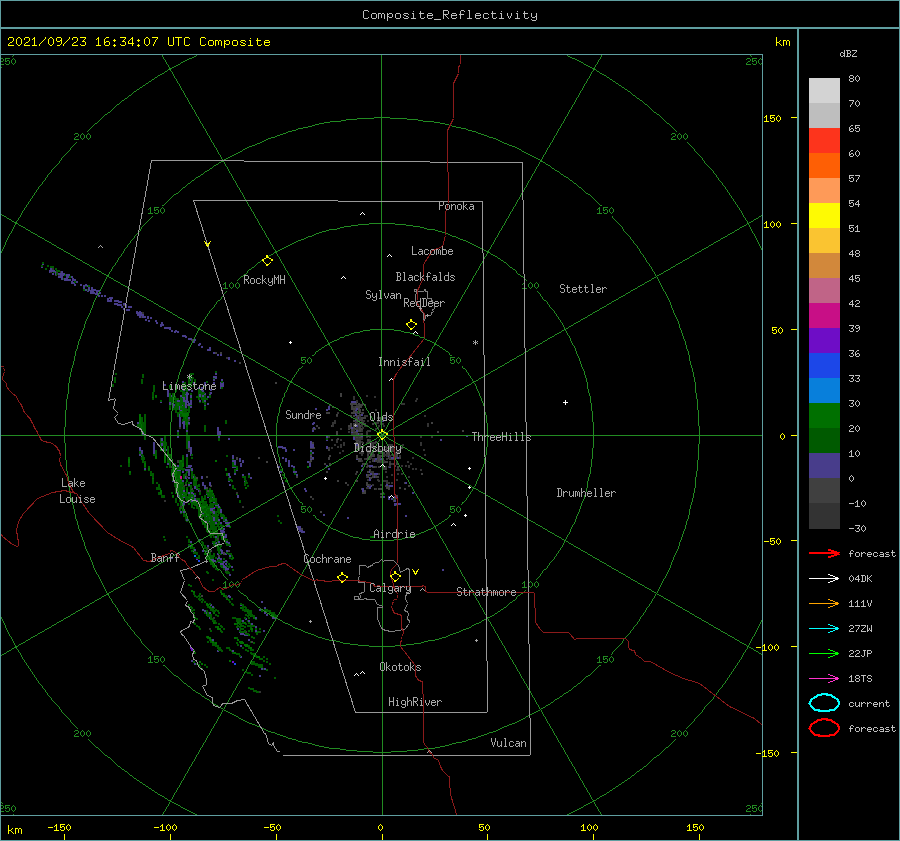Click the light blue swatch between 33 and 30 dBZ
900x841 pixels.
824,390
